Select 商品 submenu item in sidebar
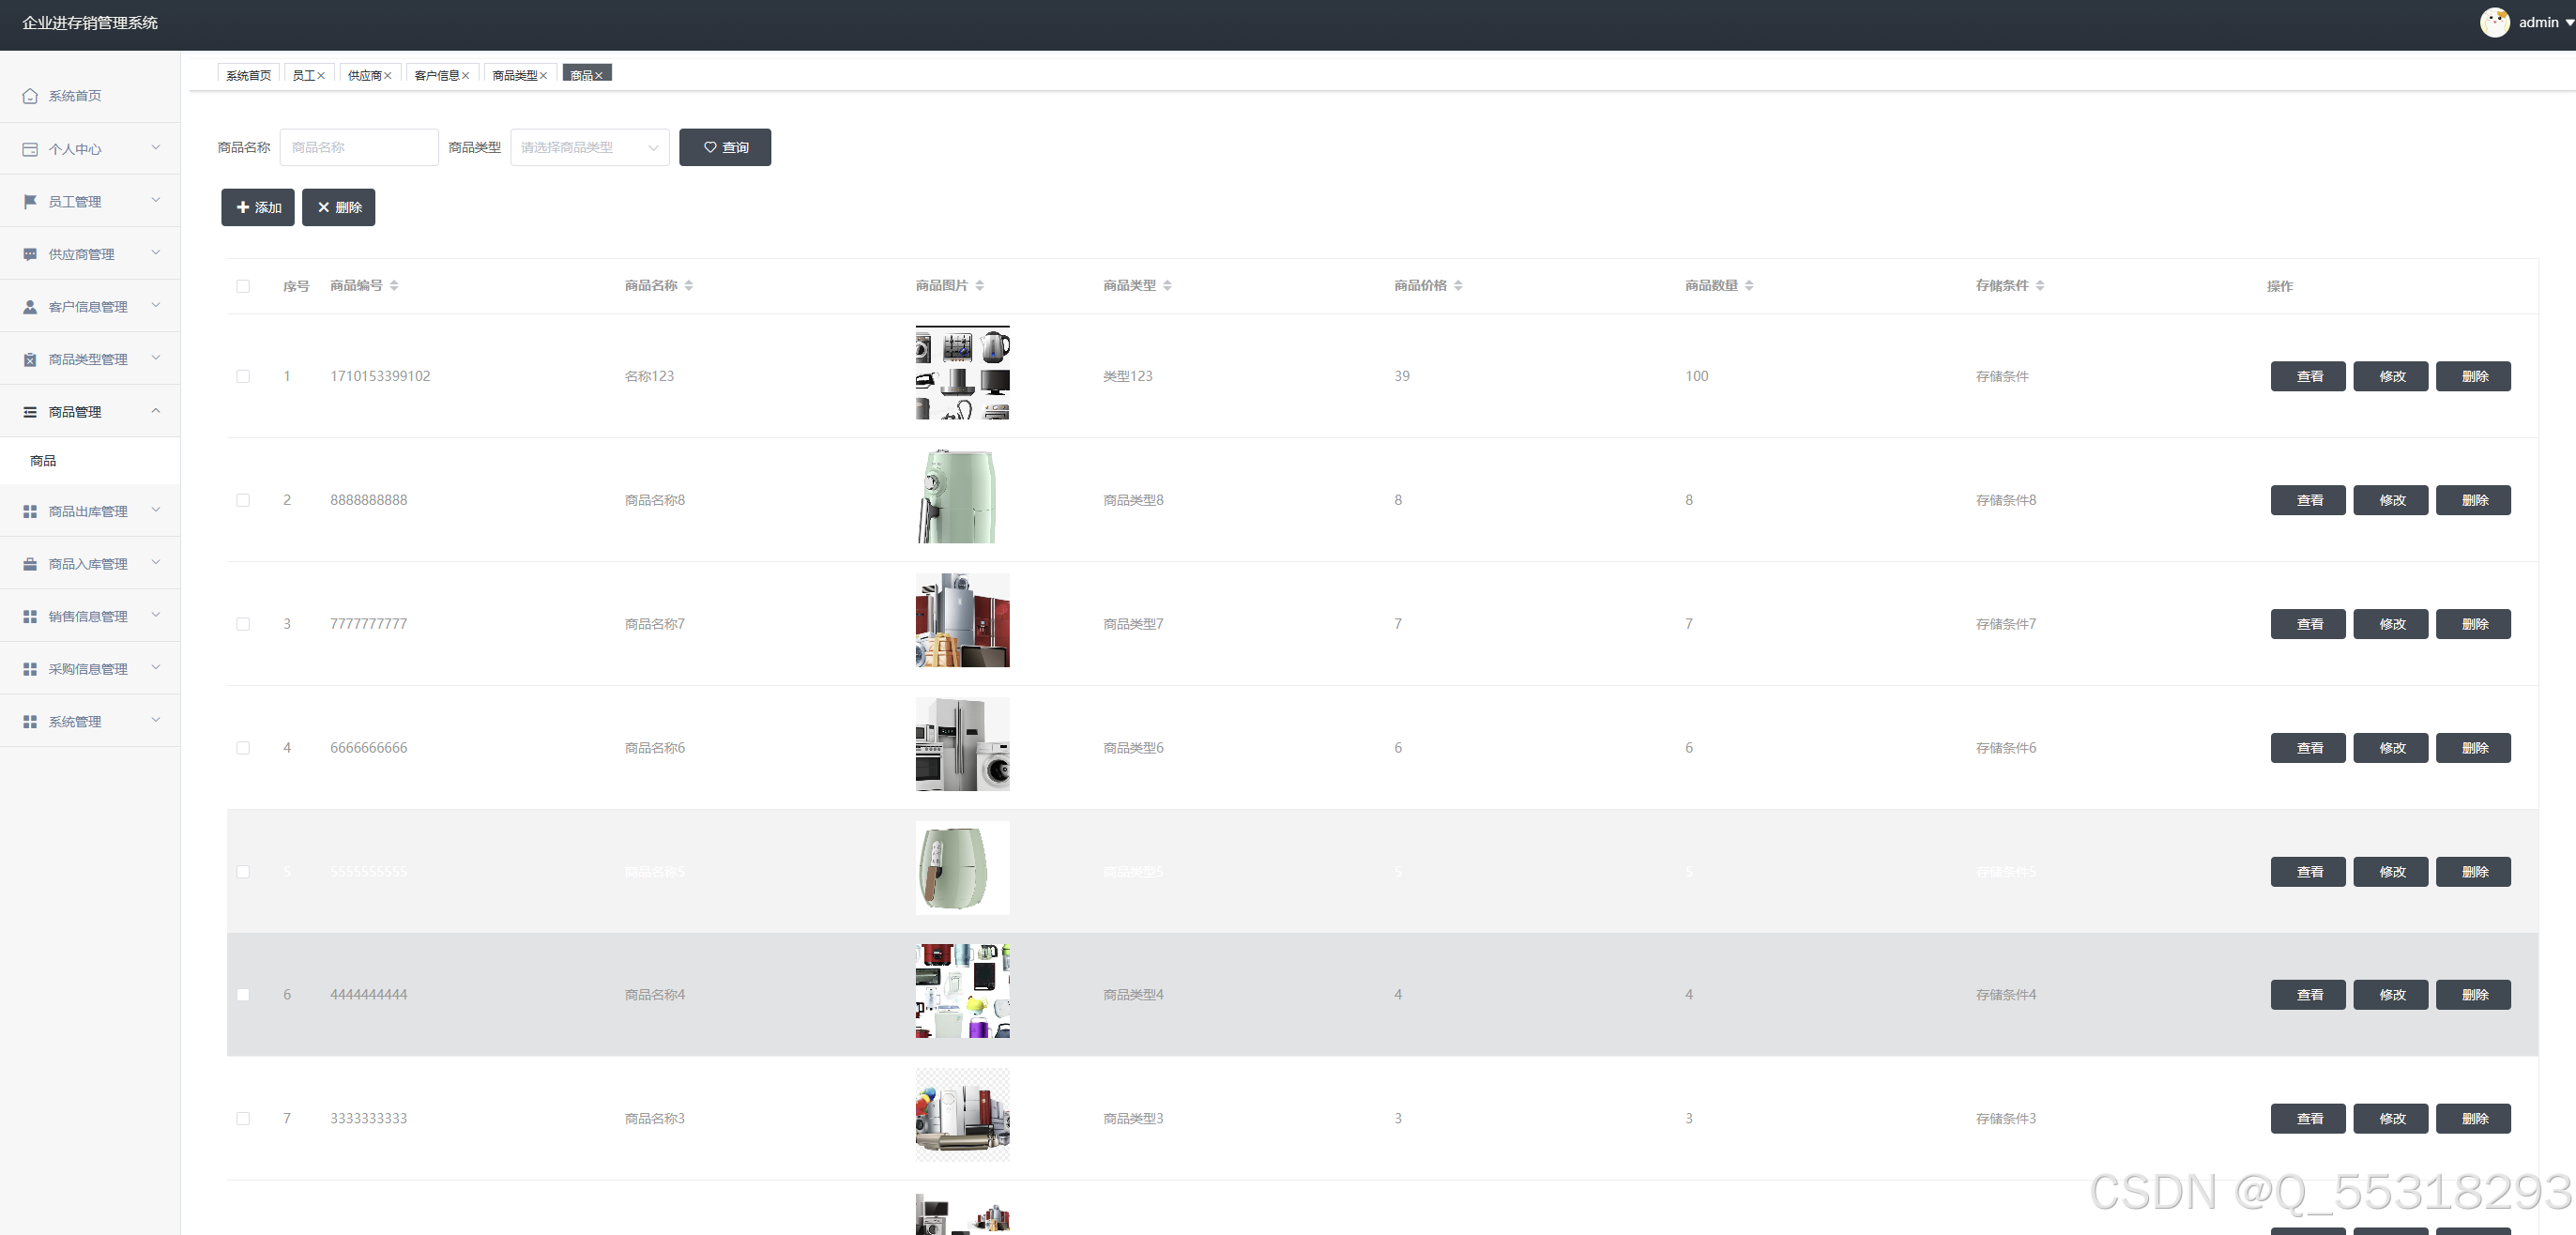This screenshot has width=2576, height=1235. coord(44,461)
